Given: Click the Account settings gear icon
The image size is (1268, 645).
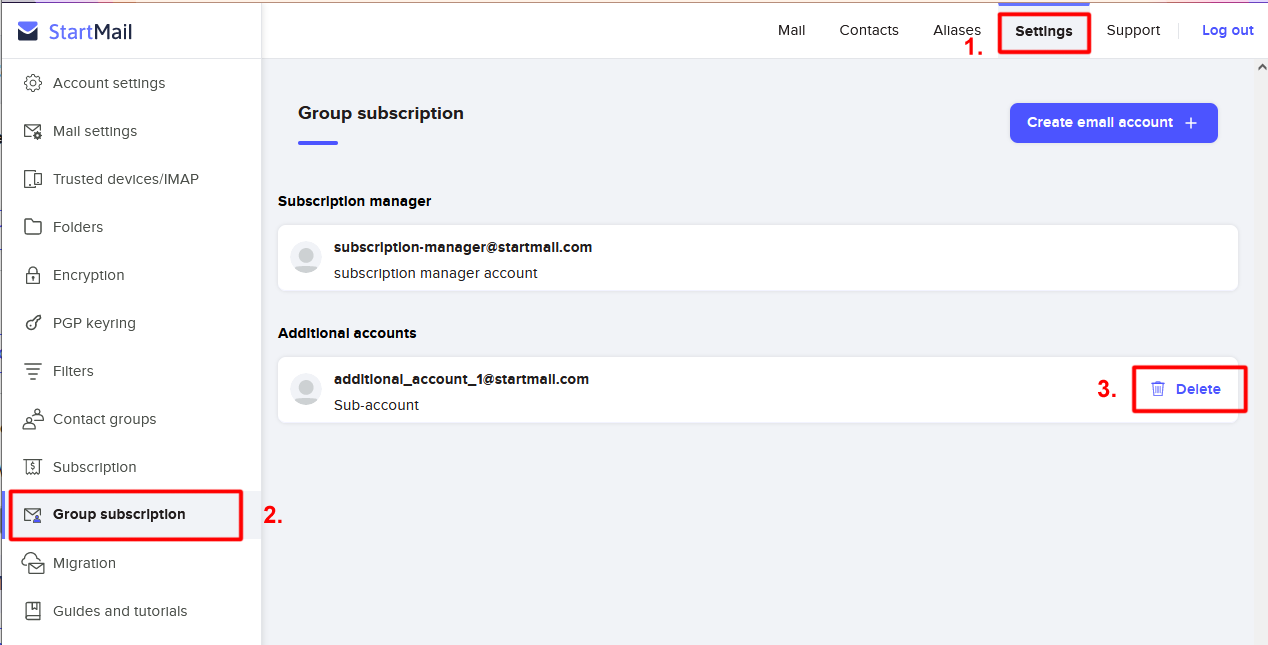Looking at the screenshot, I should point(33,83).
